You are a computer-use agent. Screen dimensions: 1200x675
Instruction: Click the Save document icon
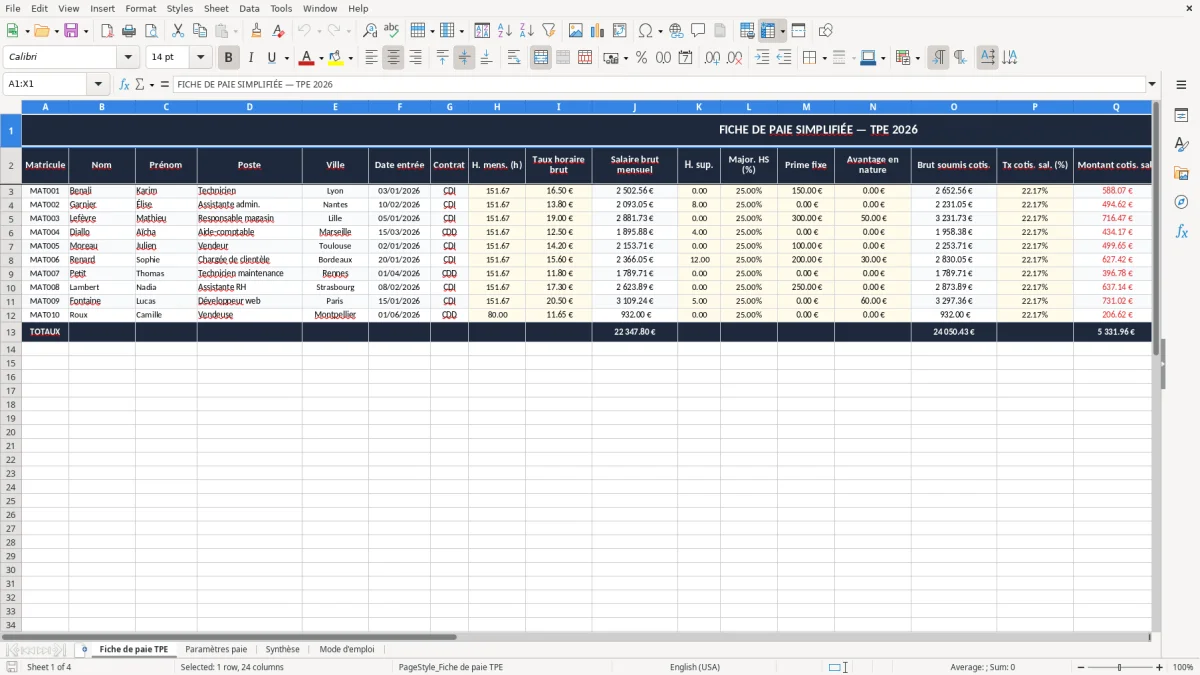71,31
